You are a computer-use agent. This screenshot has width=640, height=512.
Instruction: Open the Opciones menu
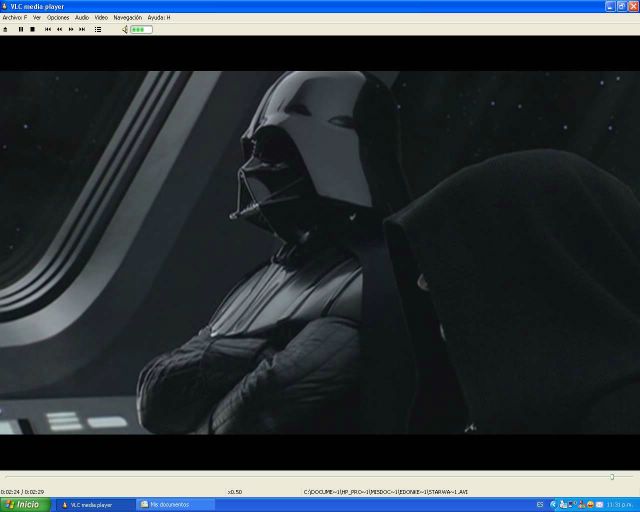(58, 18)
